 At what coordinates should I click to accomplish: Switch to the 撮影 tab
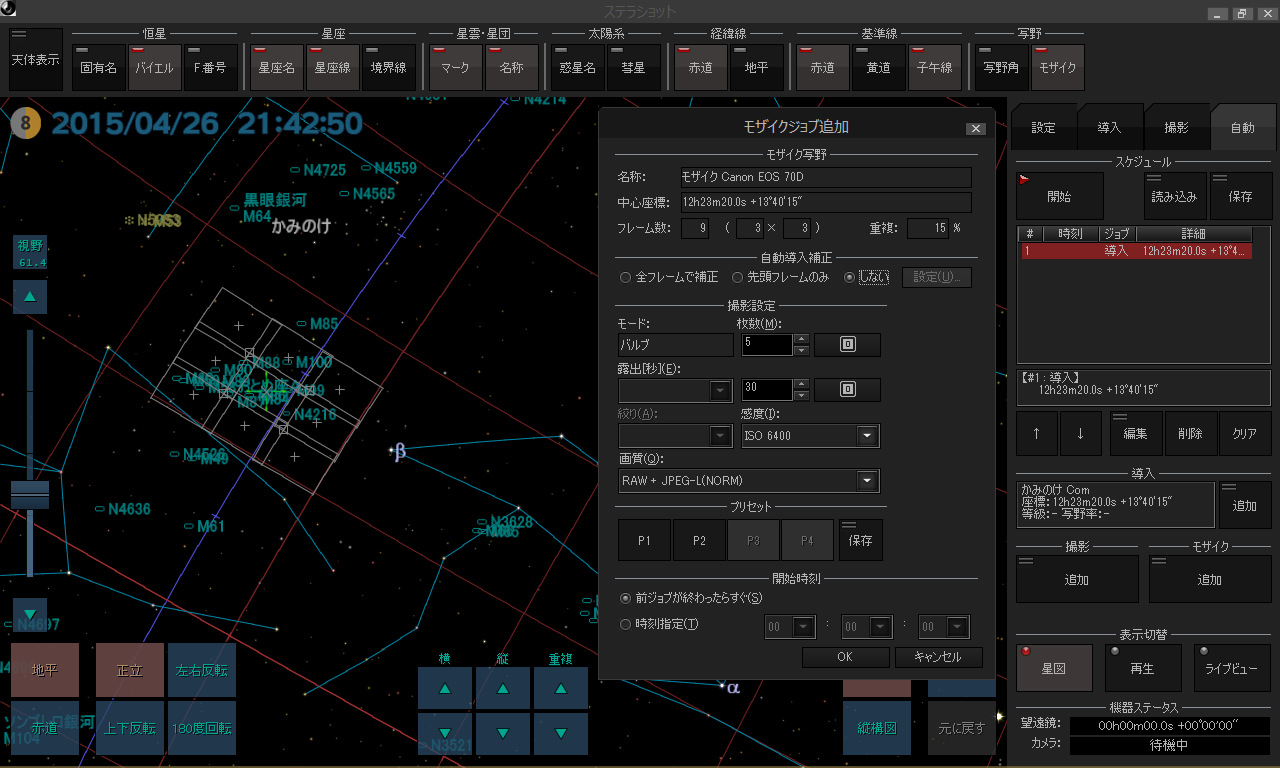pos(1176,128)
